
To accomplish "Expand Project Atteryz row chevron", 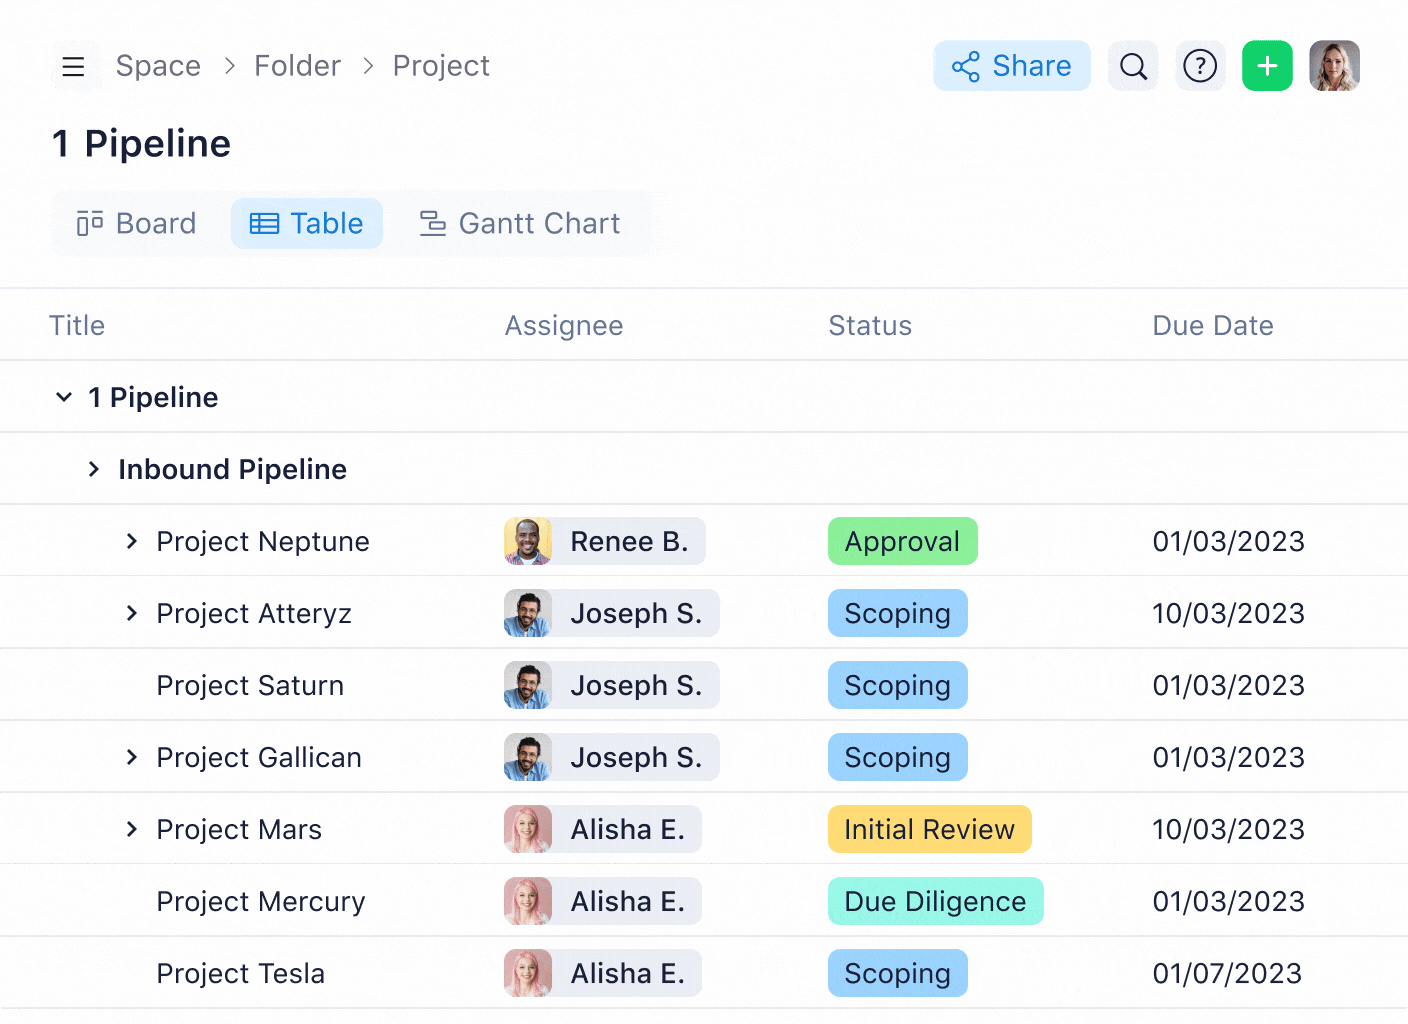I will [131, 613].
